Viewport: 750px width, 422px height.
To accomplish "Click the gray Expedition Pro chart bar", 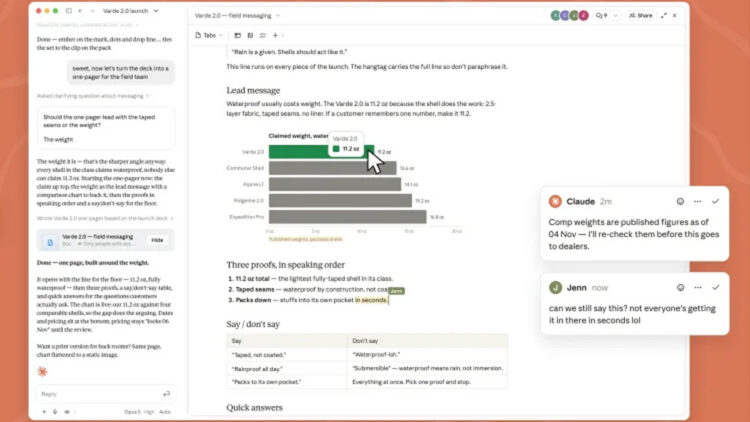I will click(x=347, y=217).
